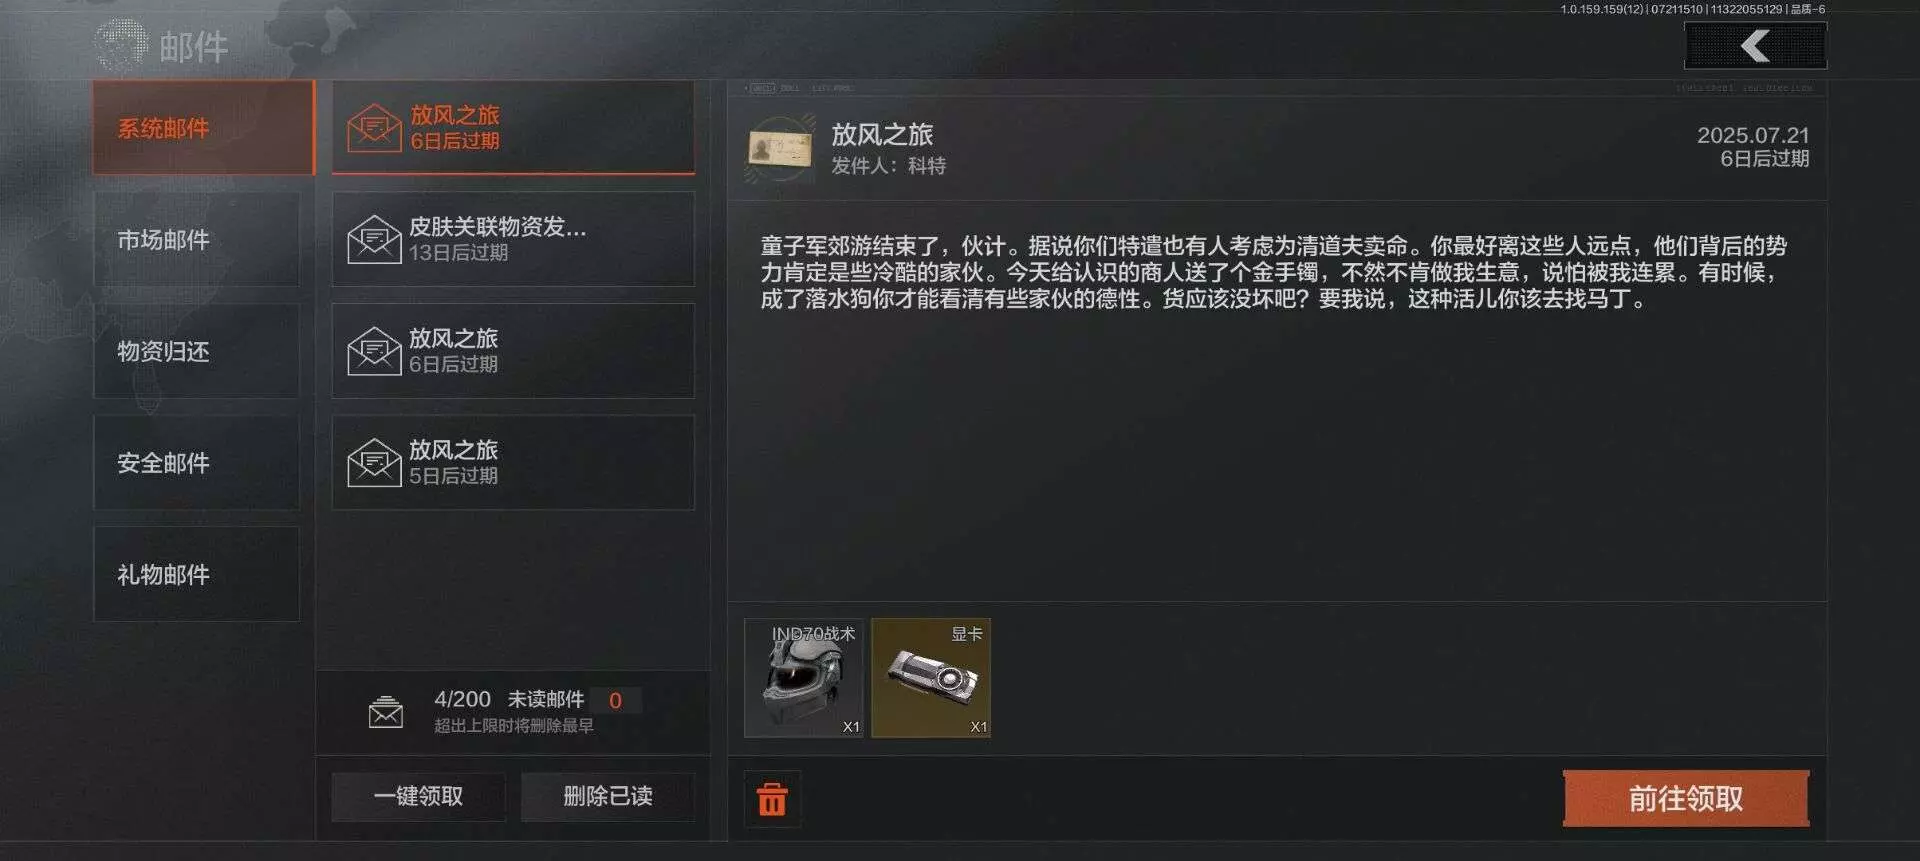Open third mail 放风之旅 6日后过期

coord(513,351)
